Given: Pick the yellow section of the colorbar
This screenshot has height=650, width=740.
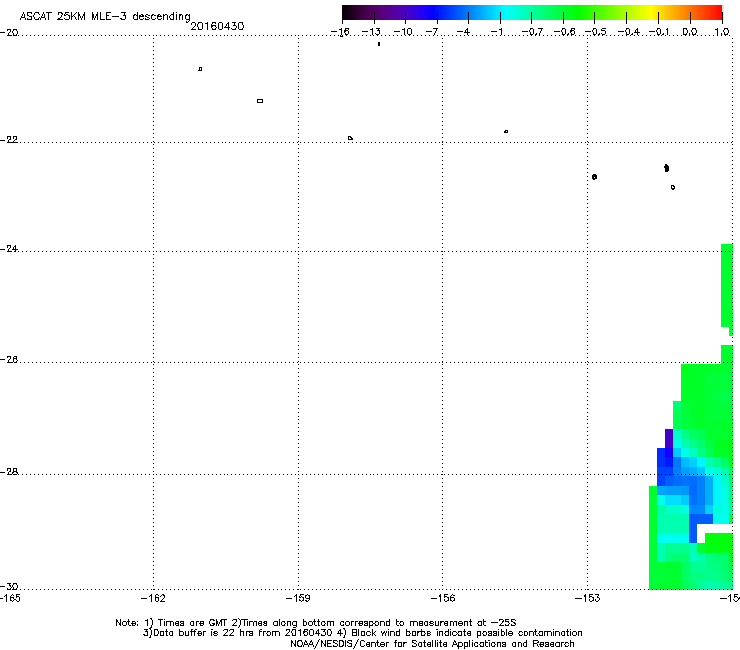Looking at the screenshot, I should click(650, 13).
